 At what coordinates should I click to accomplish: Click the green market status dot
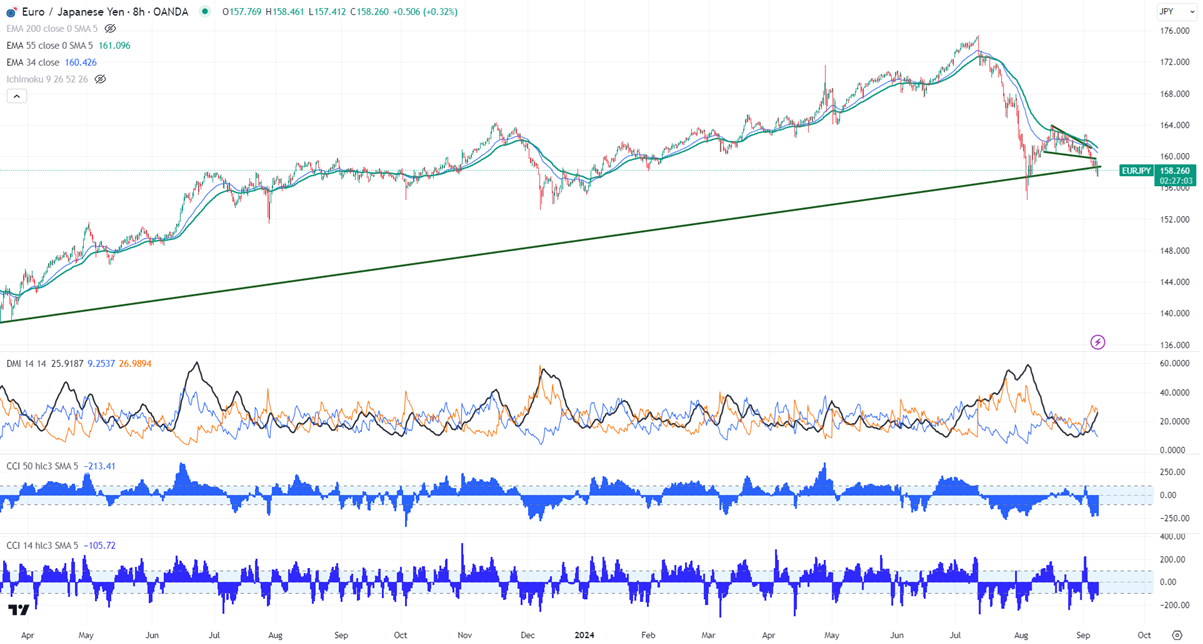(x=206, y=12)
